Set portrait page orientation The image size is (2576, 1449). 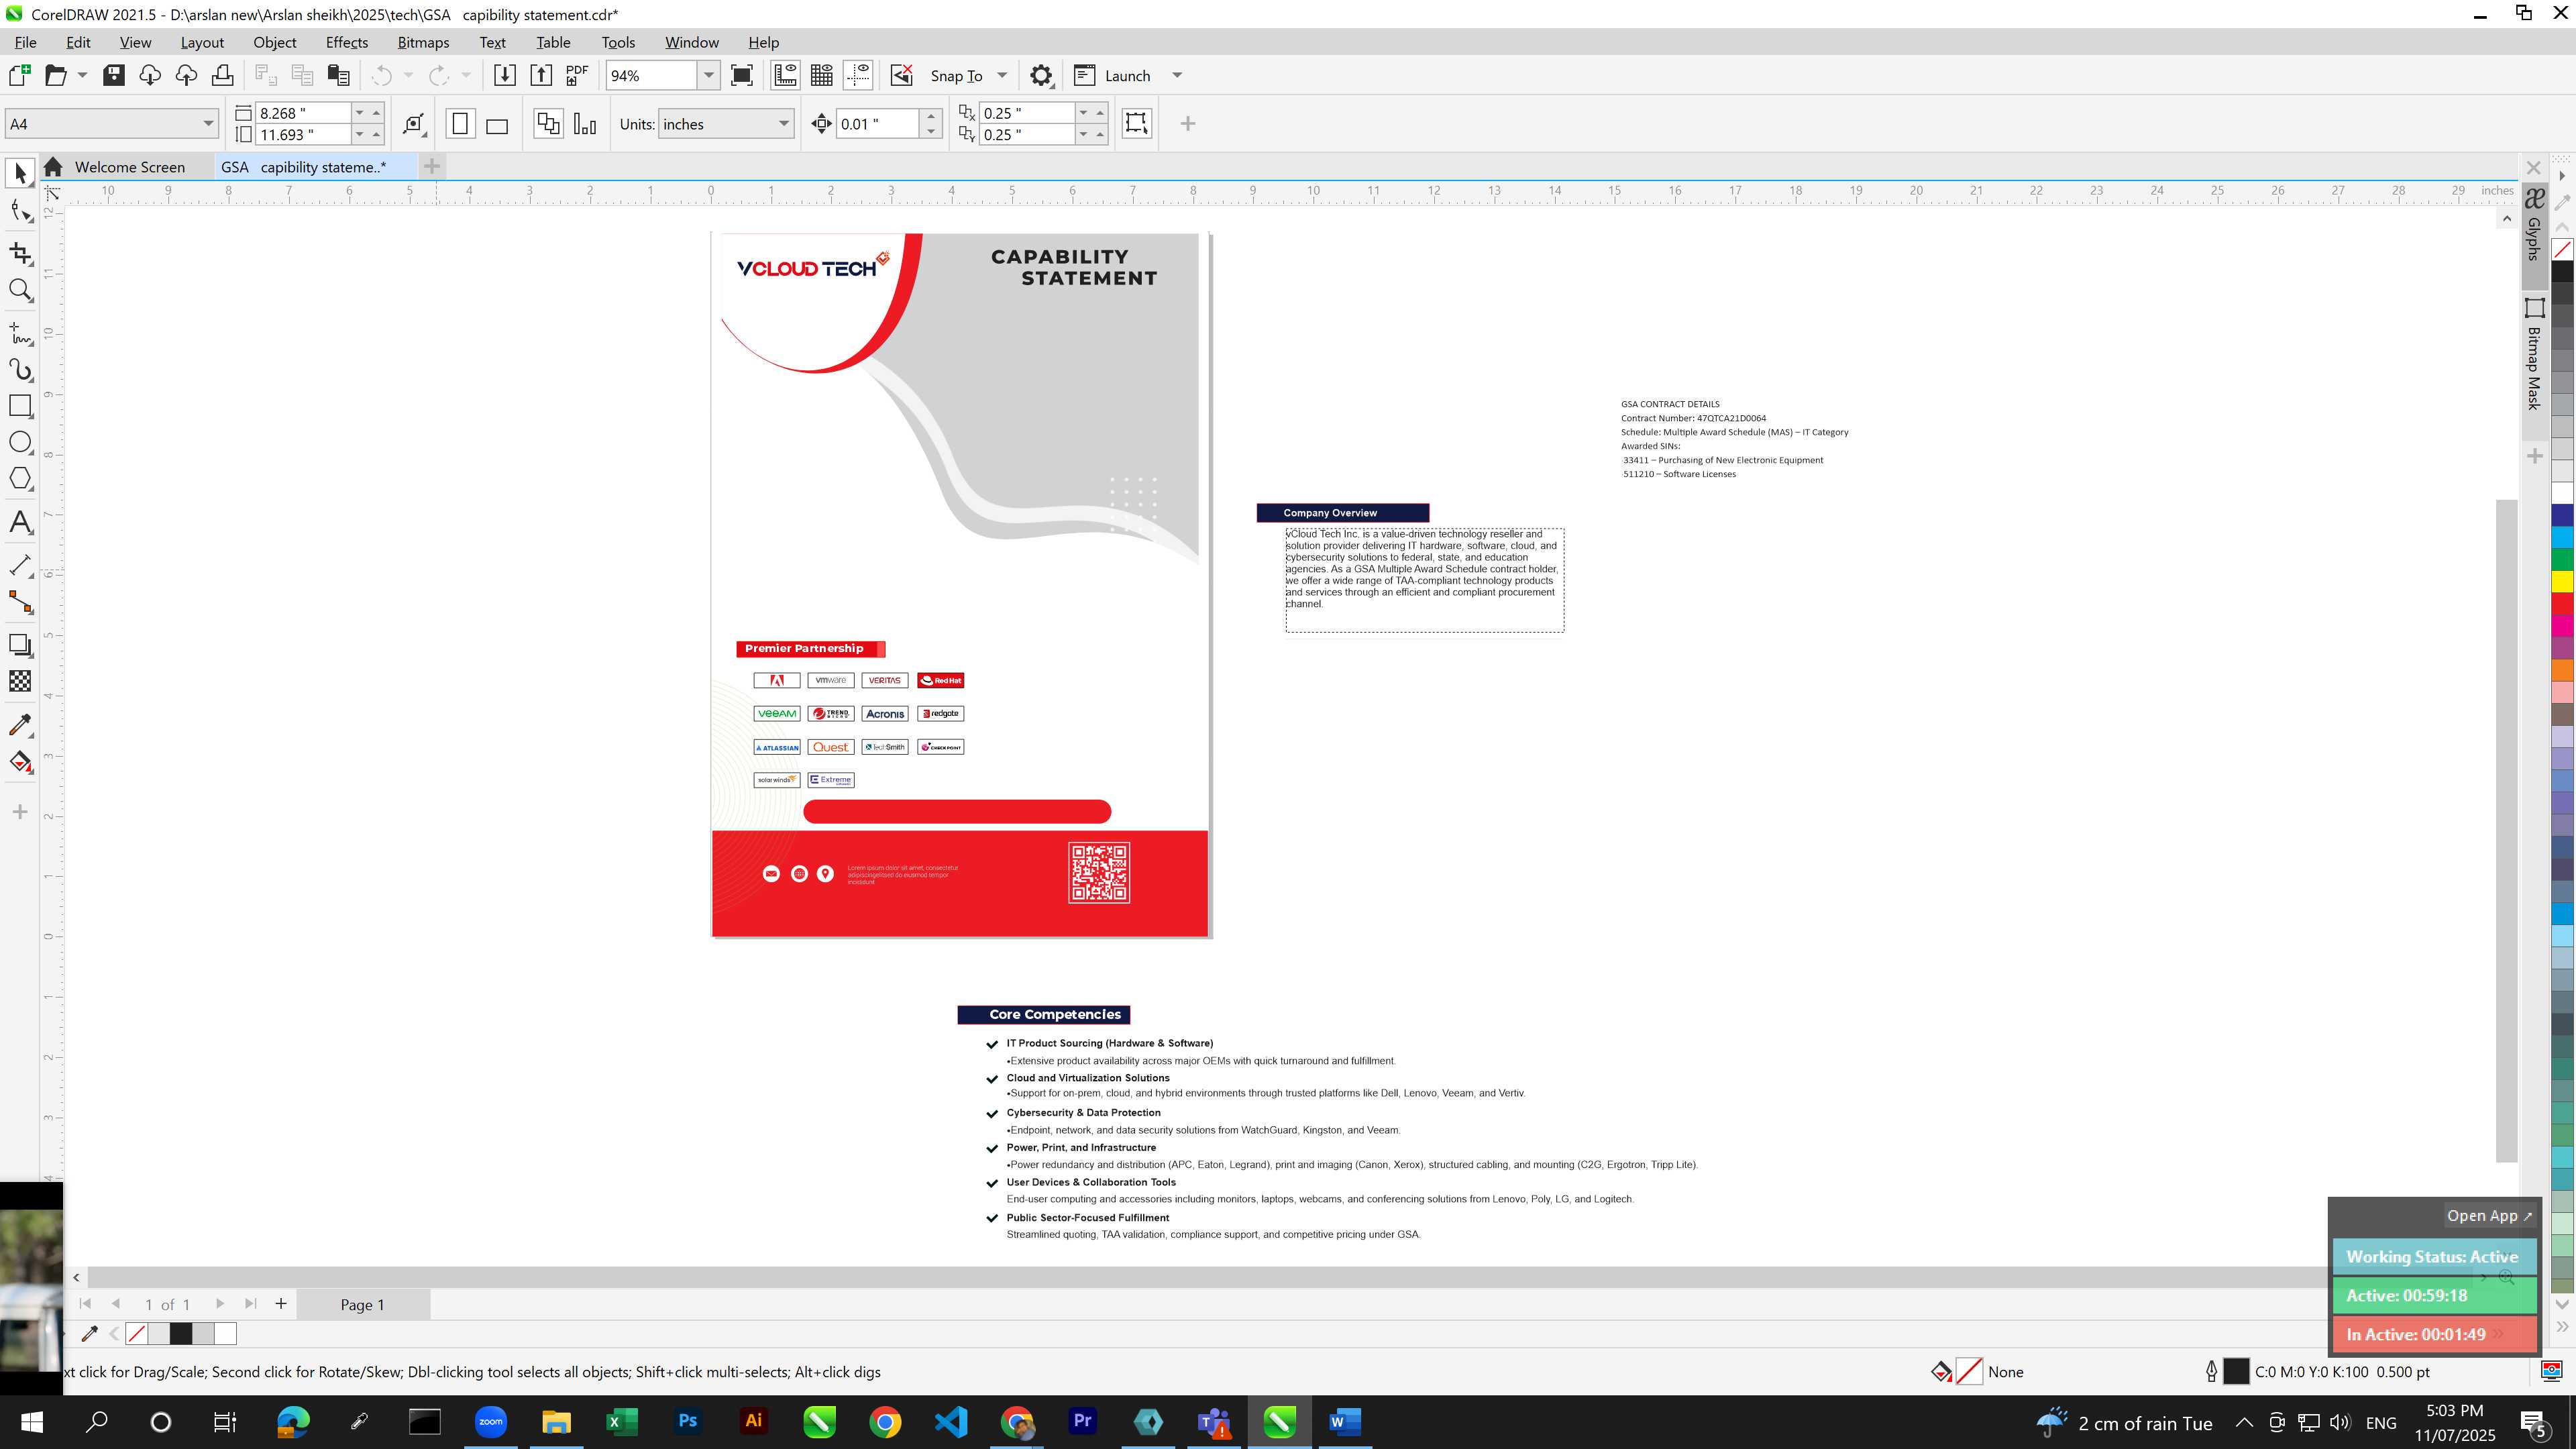click(460, 124)
